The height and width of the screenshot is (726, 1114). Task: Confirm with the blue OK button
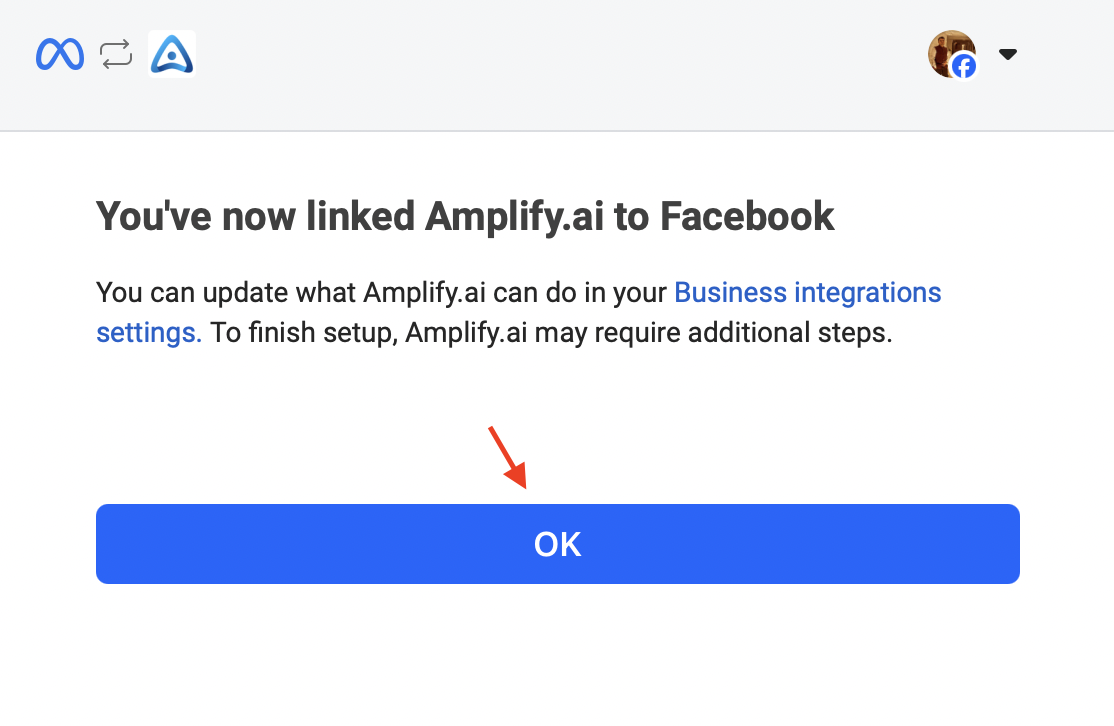[x=558, y=544]
